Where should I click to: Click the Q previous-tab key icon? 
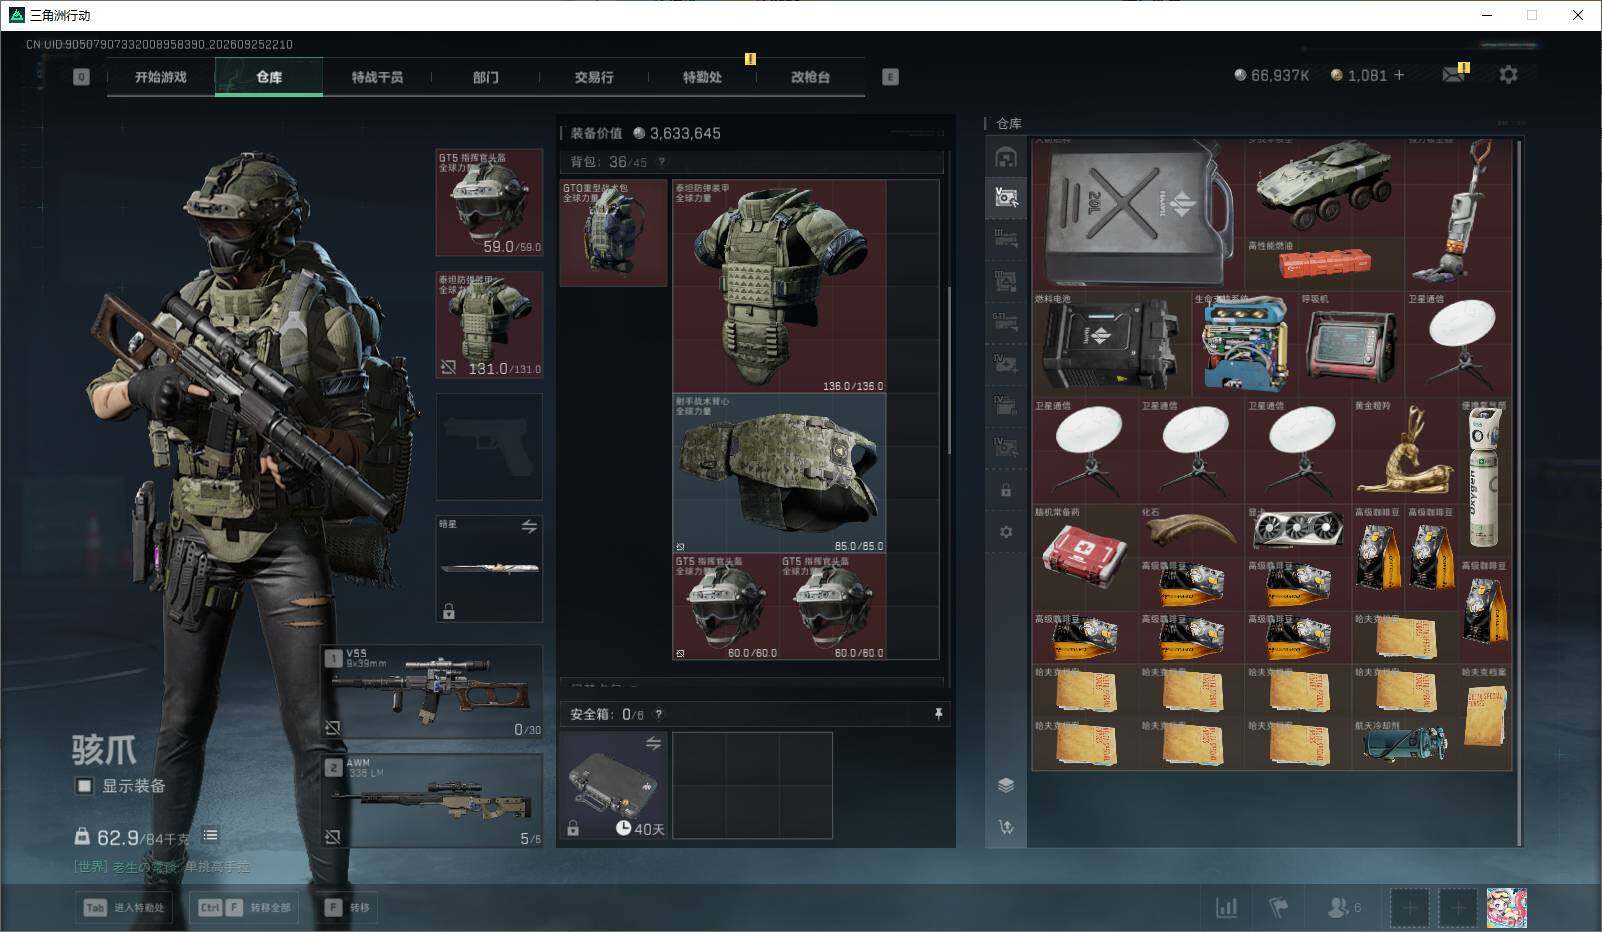(x=82, y=77)
